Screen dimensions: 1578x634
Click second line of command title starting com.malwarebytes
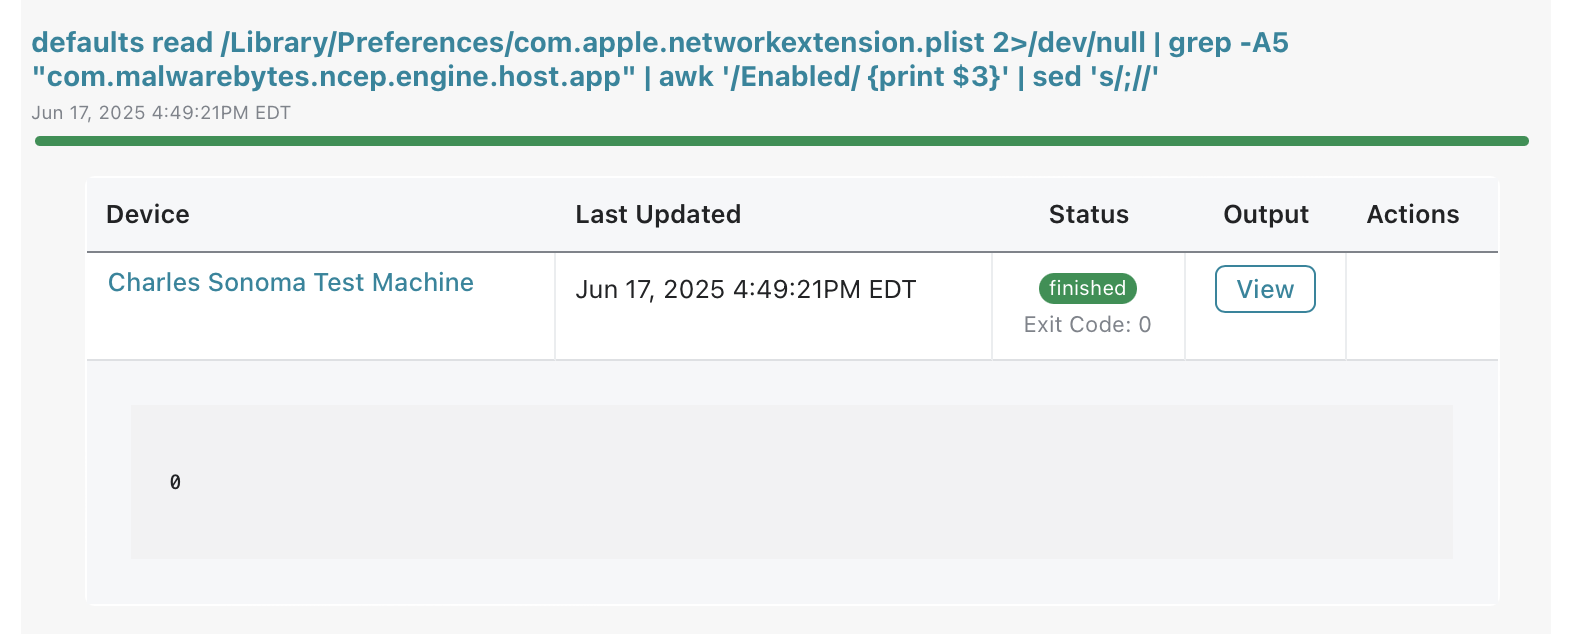point(596,77)
